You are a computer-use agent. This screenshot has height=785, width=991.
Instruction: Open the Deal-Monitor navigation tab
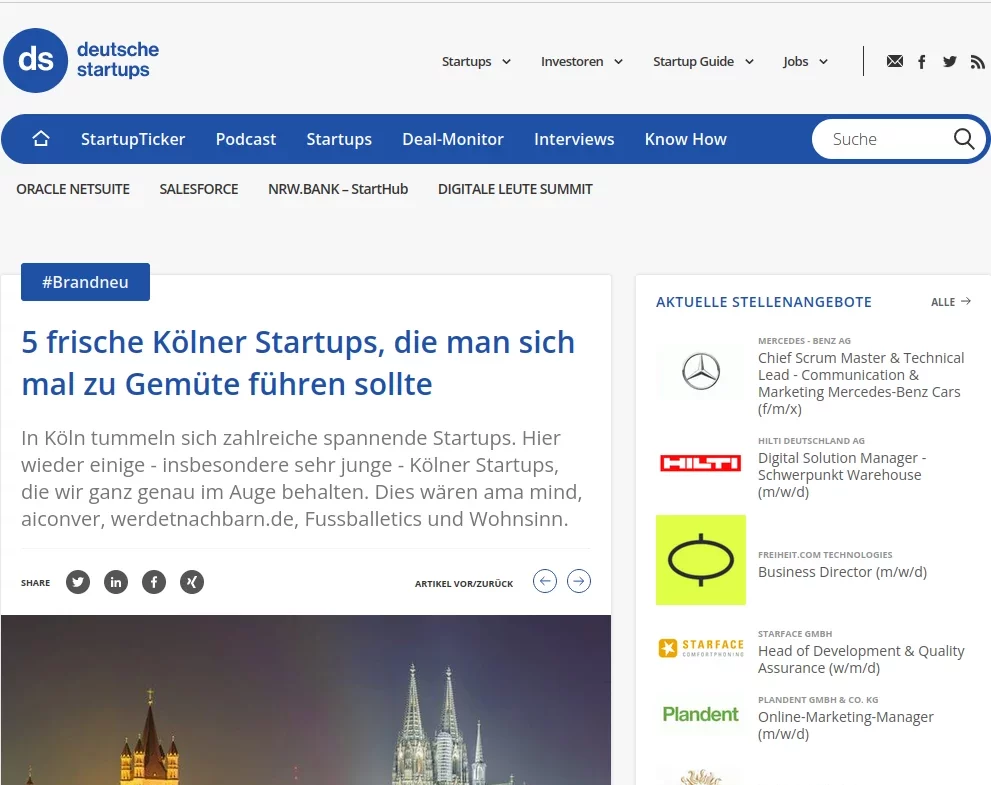453,139
